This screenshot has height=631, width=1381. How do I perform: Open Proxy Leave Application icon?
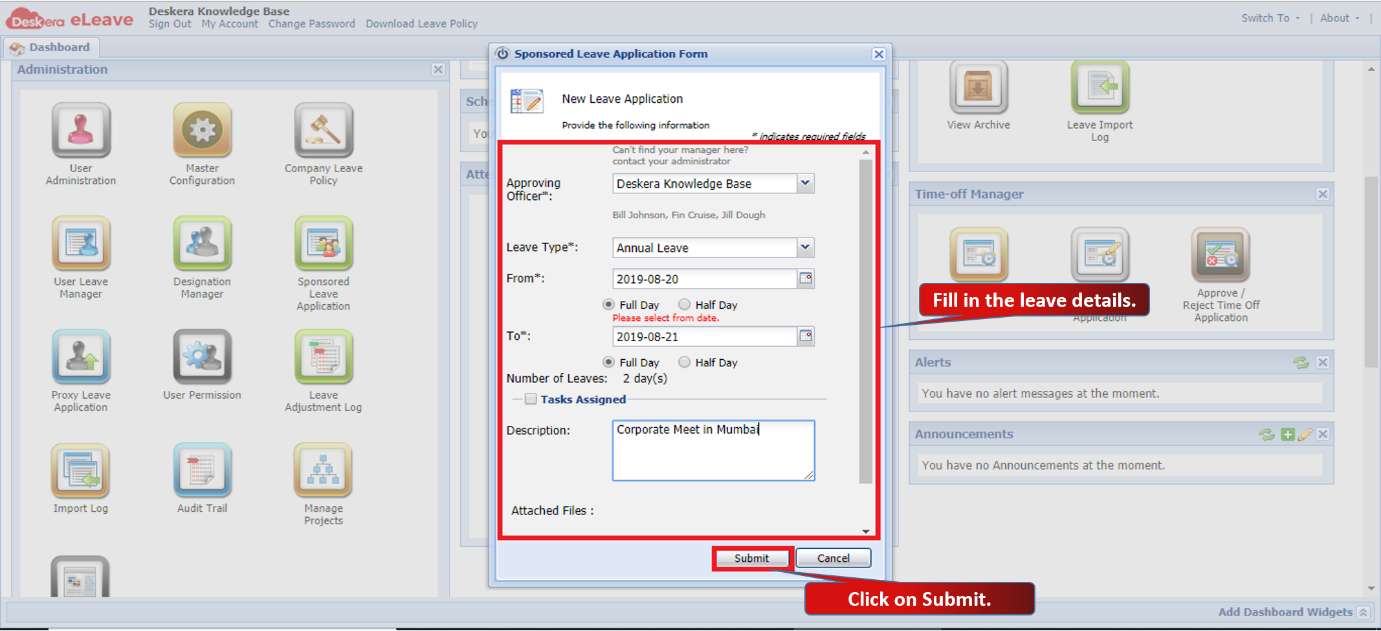tap(81, 358)
